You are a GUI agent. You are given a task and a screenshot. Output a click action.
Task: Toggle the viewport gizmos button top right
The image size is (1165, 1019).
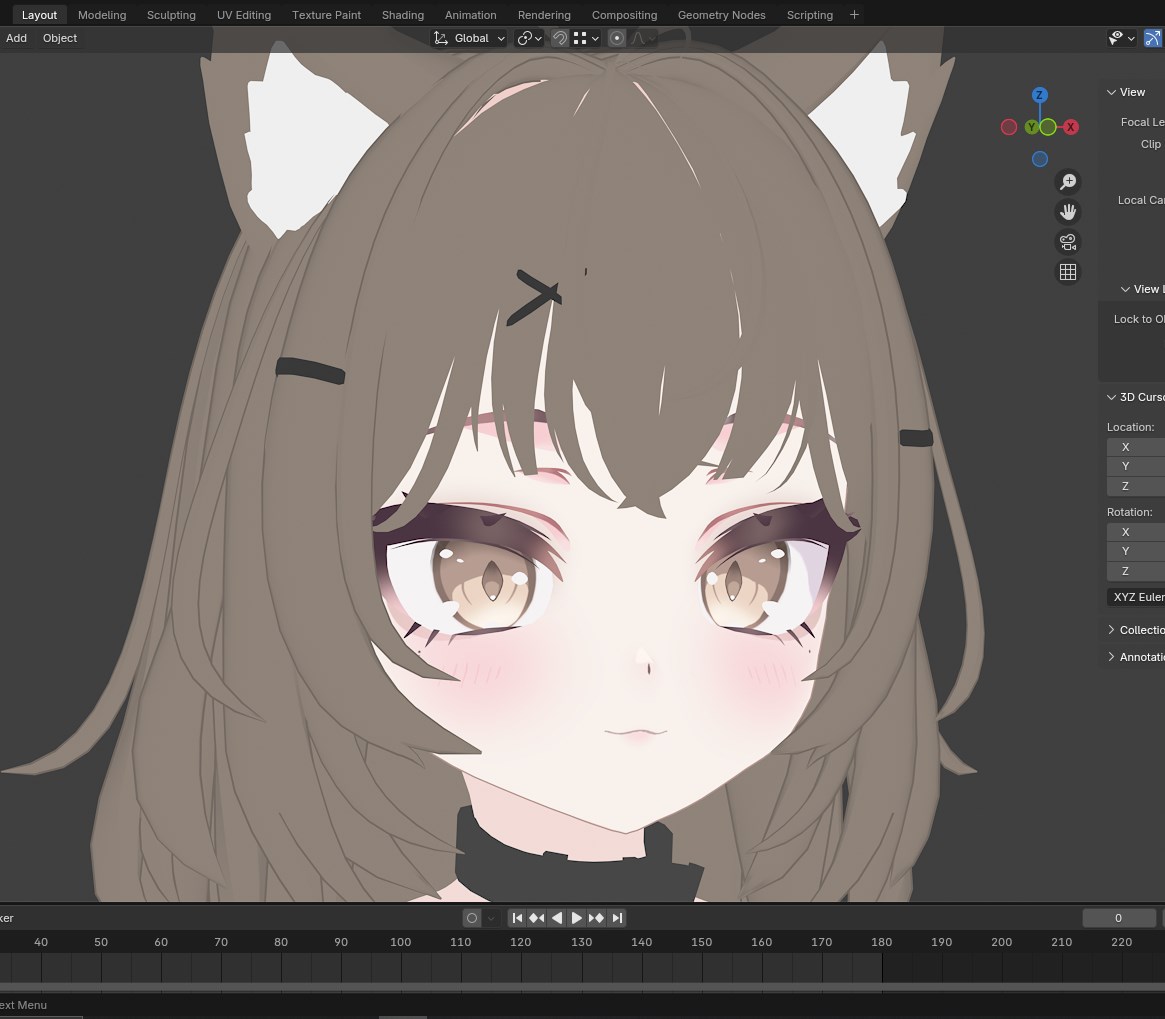pyautogui.click(x=1152, y=38)
